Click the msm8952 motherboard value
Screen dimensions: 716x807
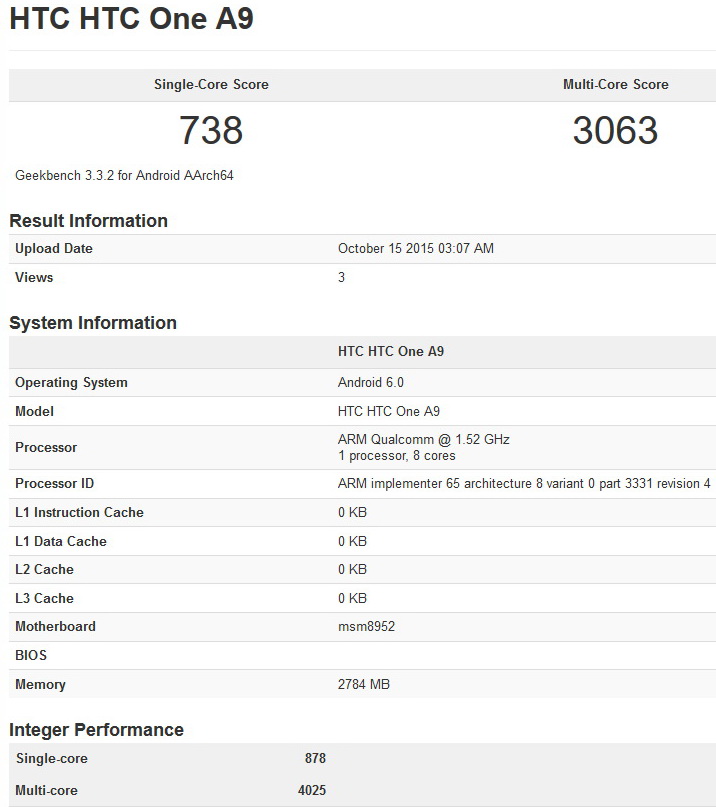(x=366, y=626)
